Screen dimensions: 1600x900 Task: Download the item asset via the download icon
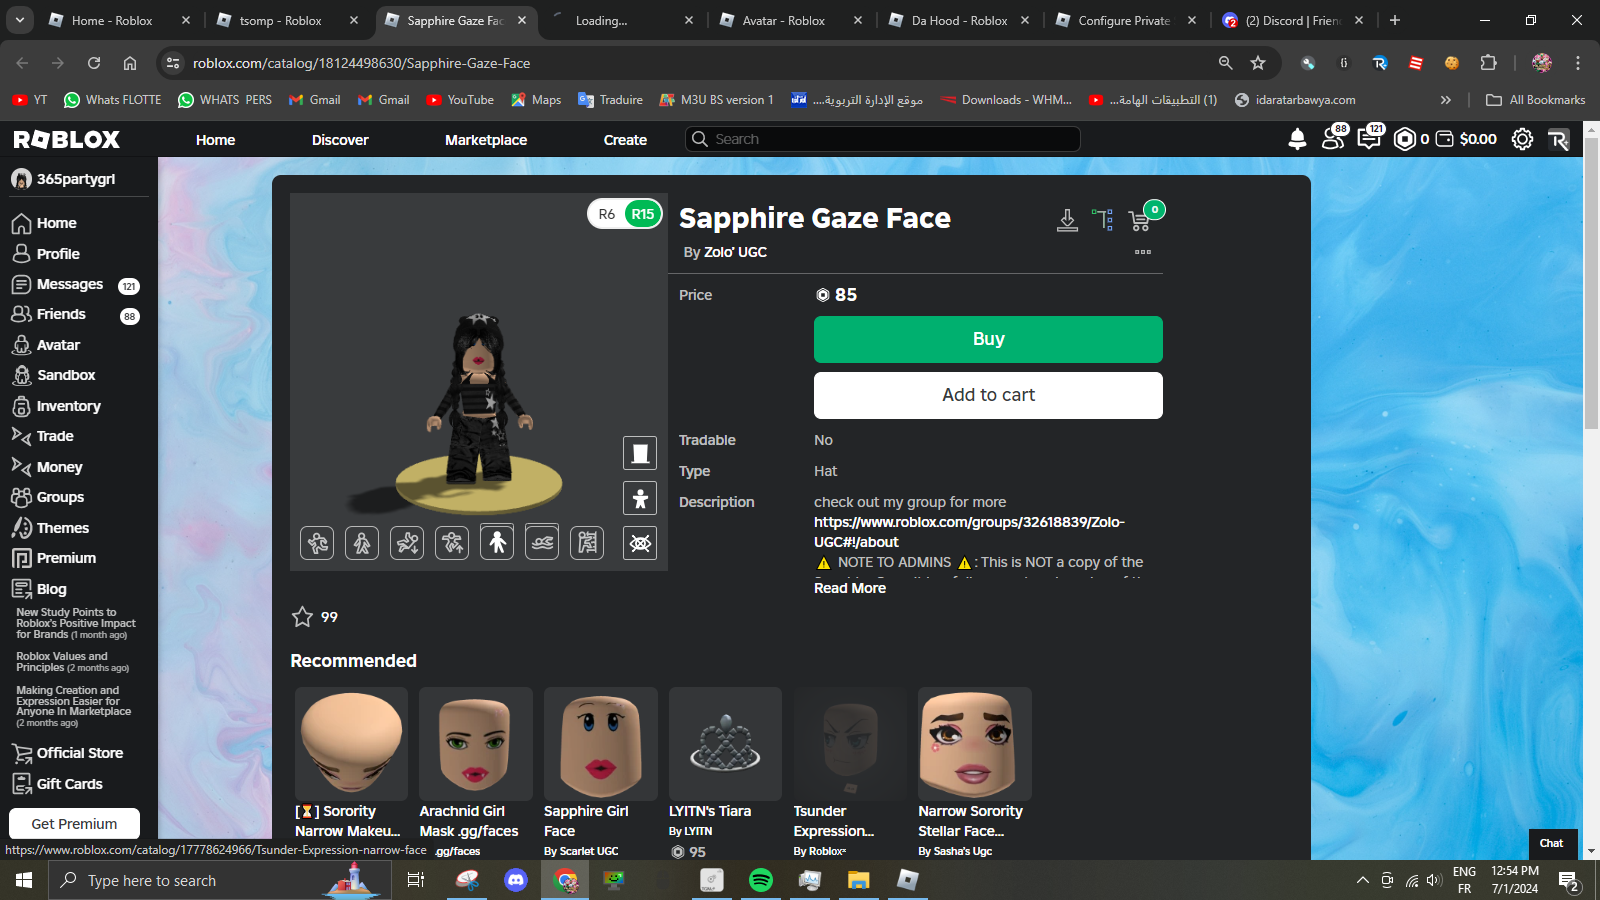point(1067,220)
